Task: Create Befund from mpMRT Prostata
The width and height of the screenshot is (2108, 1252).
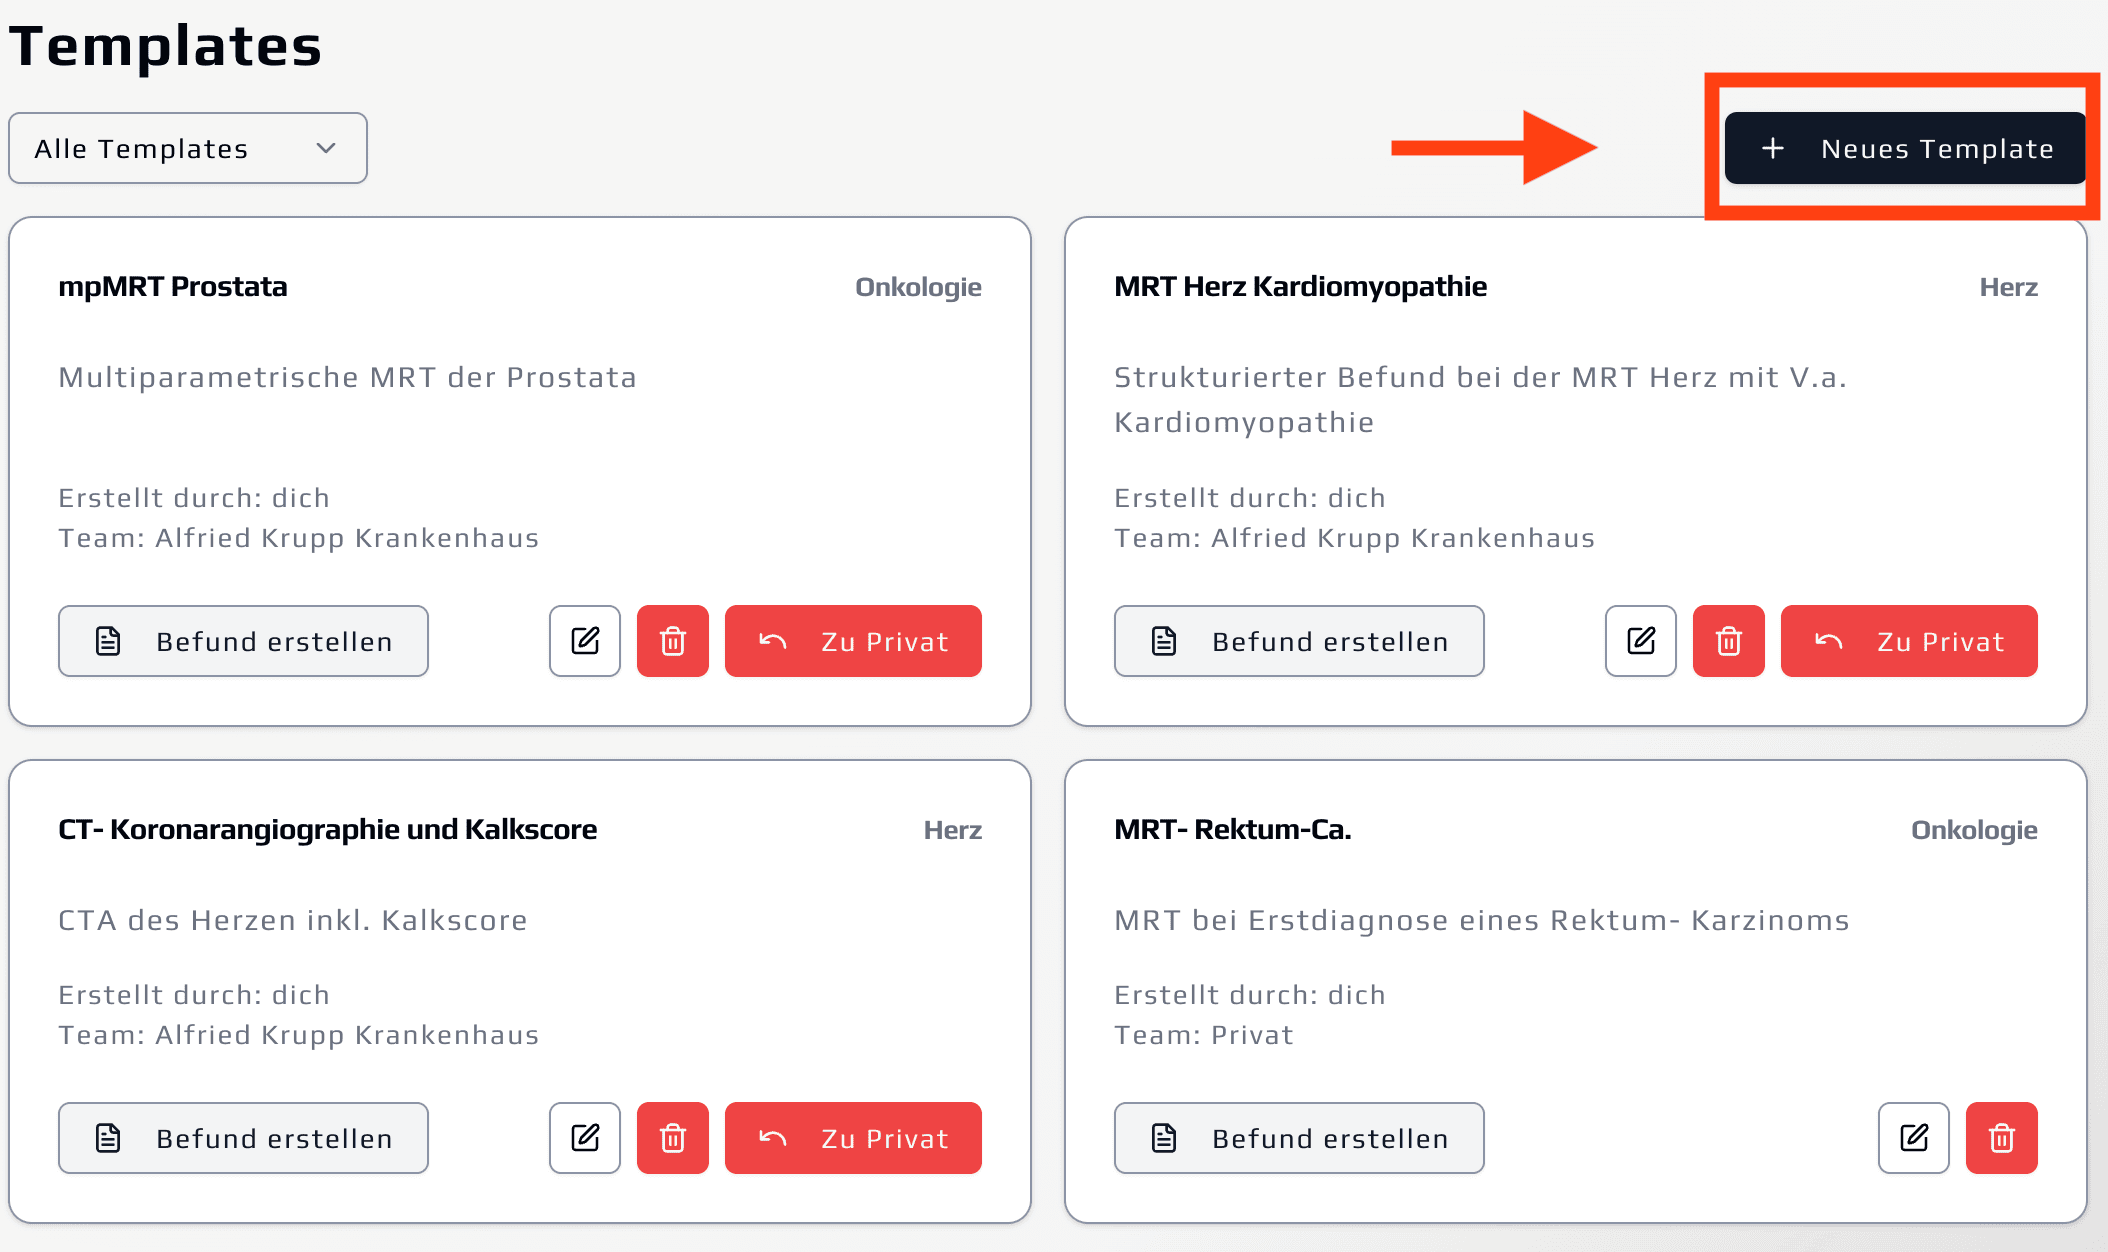Action: (243, 641)
